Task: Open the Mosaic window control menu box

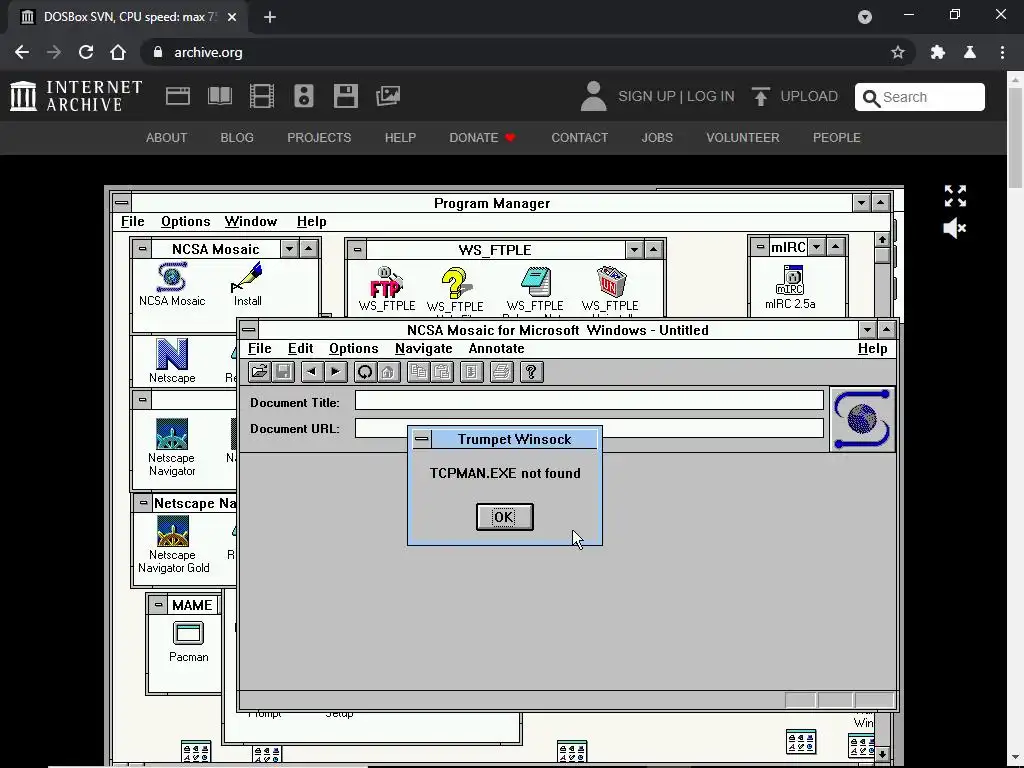Action: (249, 330)
